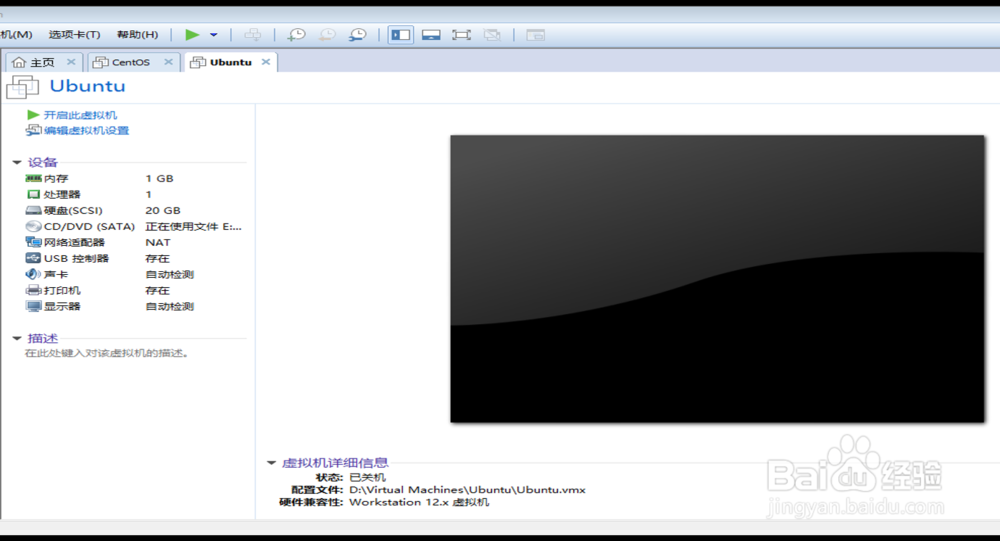Screen dimensions: 1000x541
Task: Enter full screen mode icon
Action: tap(461, 35)
